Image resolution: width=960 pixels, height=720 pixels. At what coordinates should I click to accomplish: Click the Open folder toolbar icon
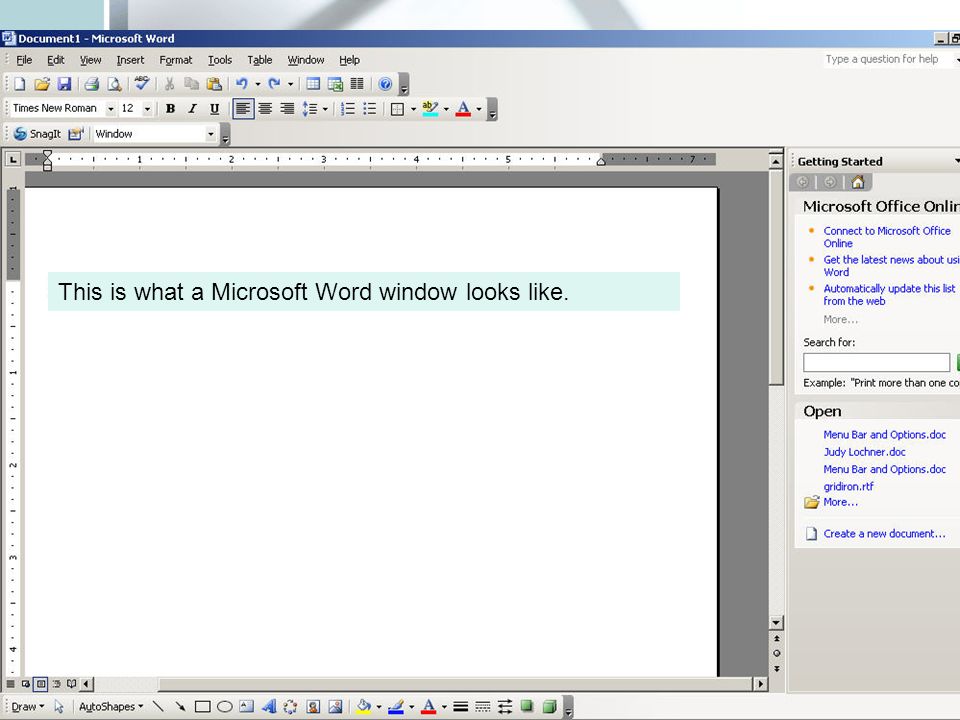[42, 84]
